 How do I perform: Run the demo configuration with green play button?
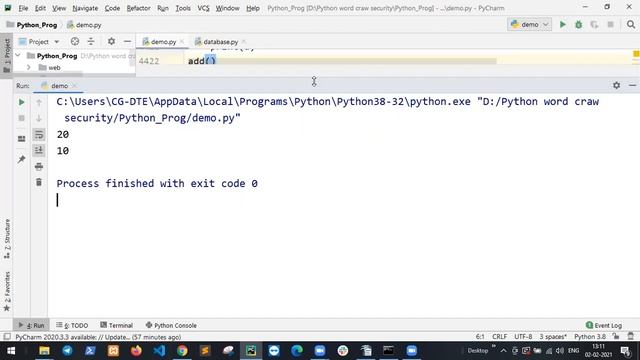pos(562,24)
